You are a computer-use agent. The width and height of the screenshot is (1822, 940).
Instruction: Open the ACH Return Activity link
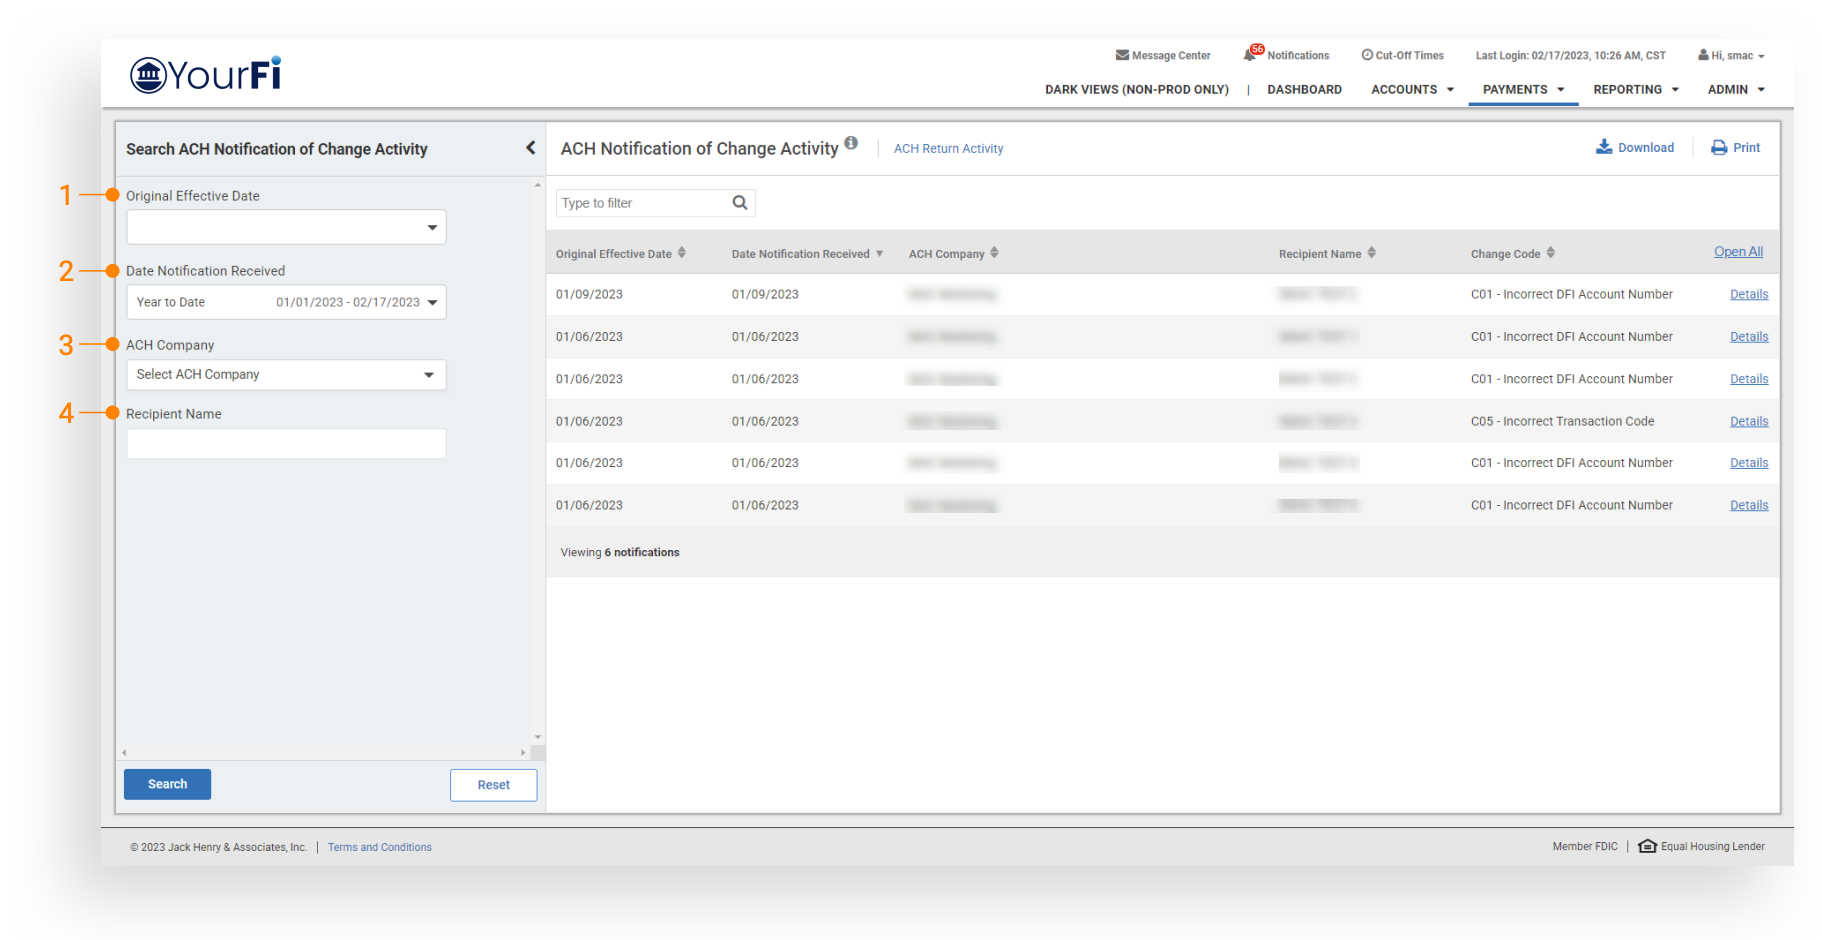point(948,149)
